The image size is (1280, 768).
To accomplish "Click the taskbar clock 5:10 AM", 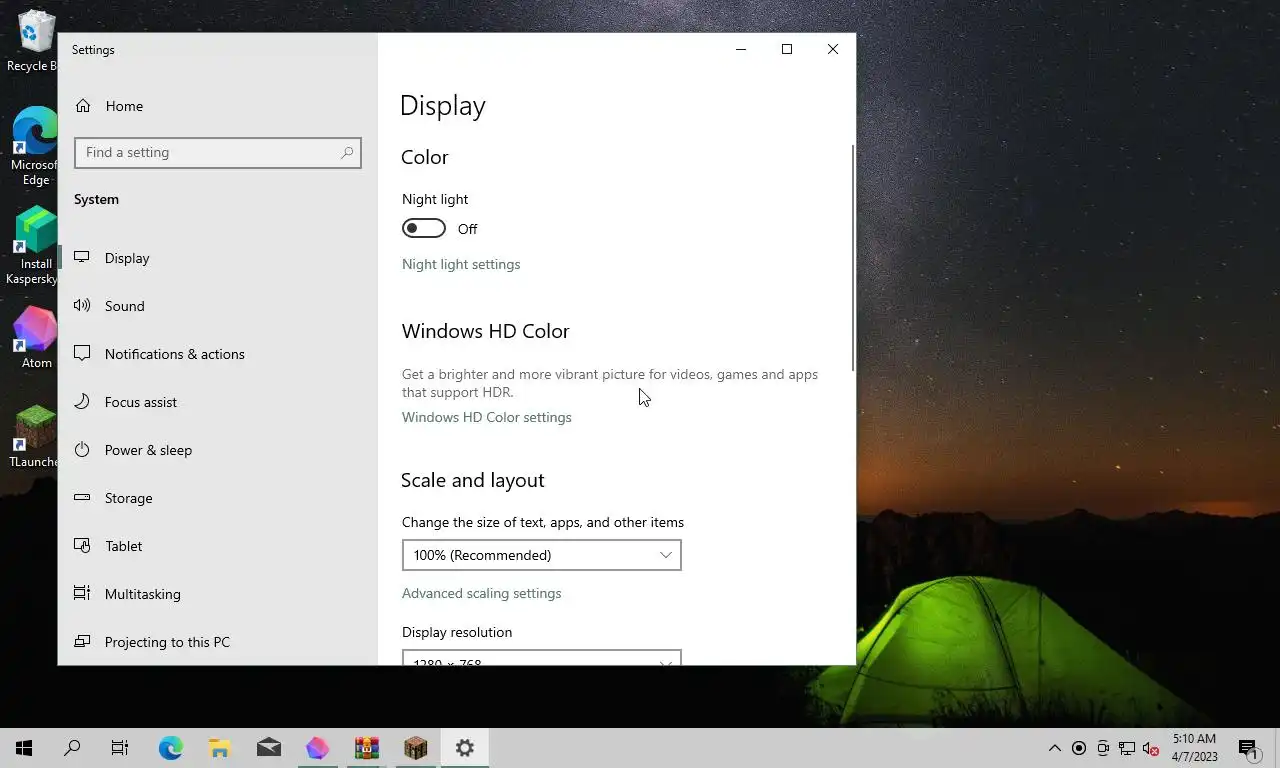I will [1195, 748].
